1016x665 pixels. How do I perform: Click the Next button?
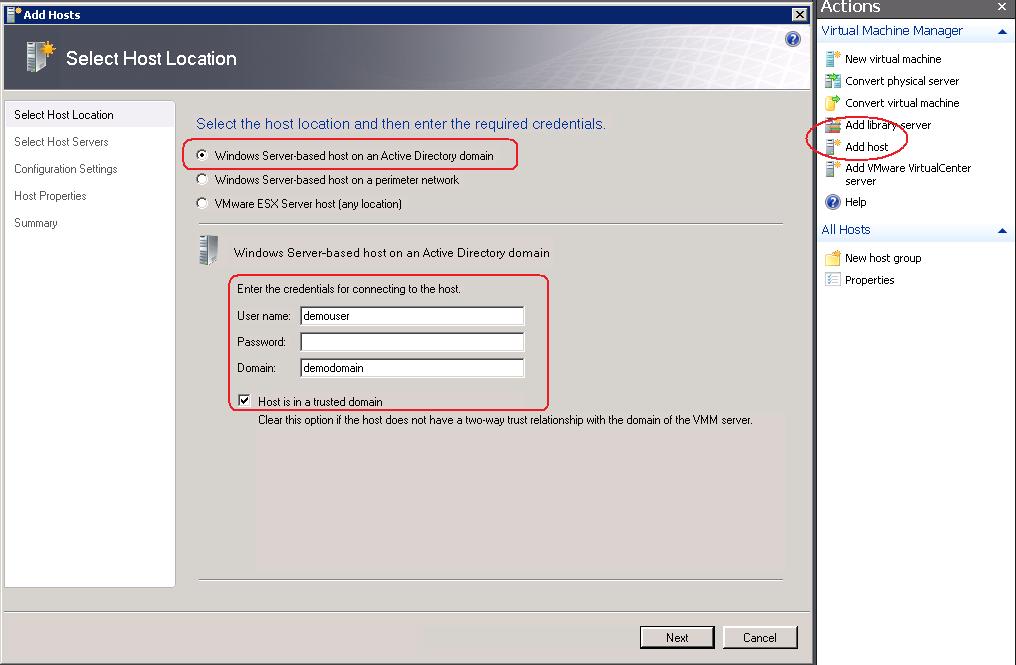677,637
